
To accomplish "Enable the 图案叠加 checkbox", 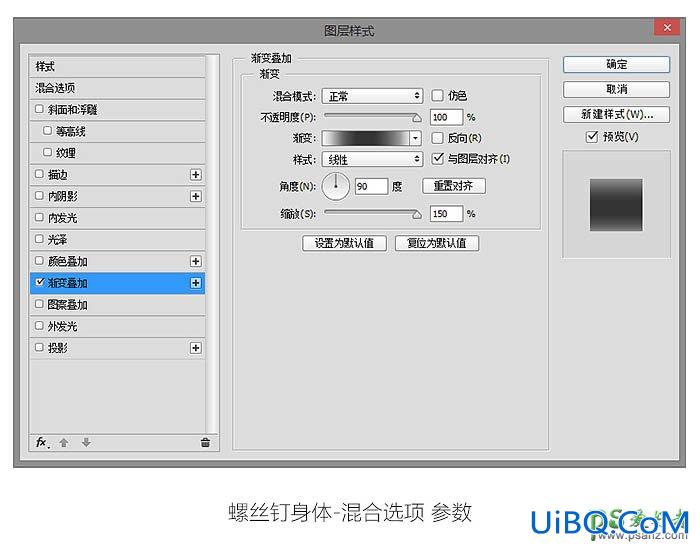I will click(x=39, y=304).
